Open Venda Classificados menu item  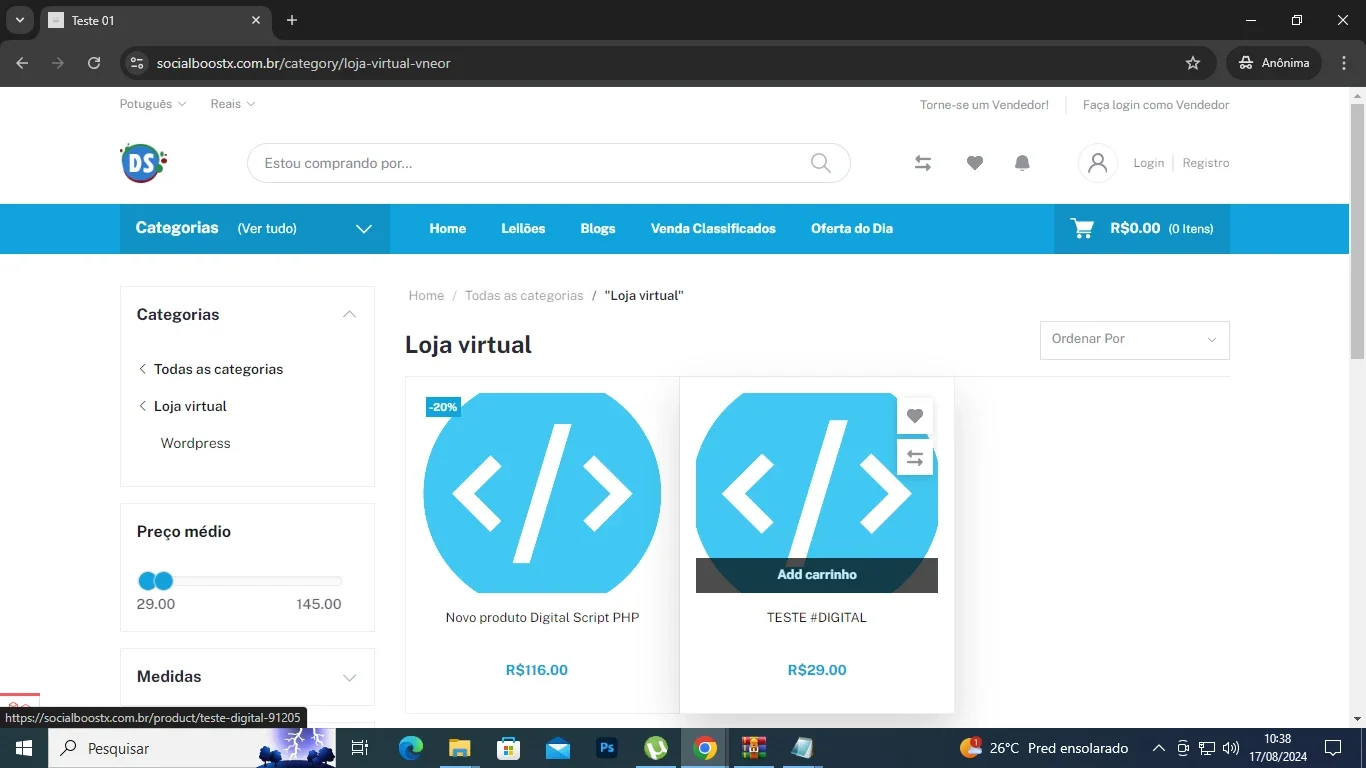click(713, 228)
